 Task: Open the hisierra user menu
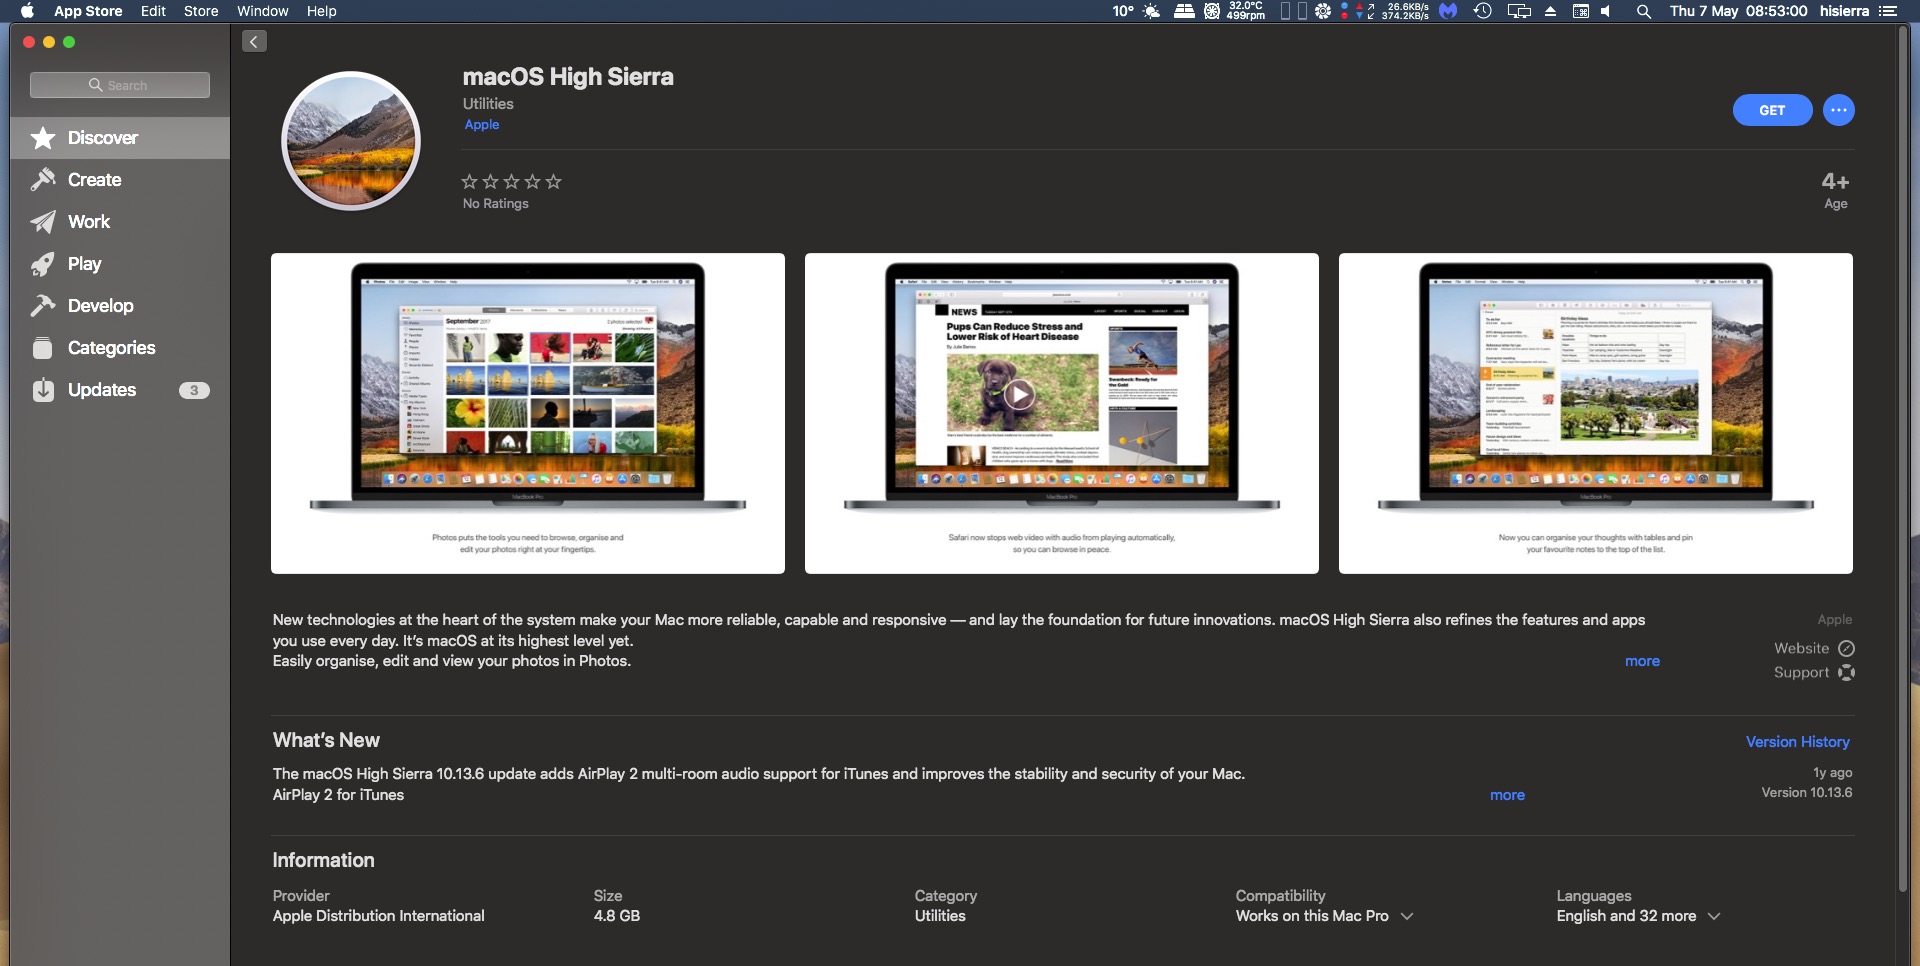1844,11
